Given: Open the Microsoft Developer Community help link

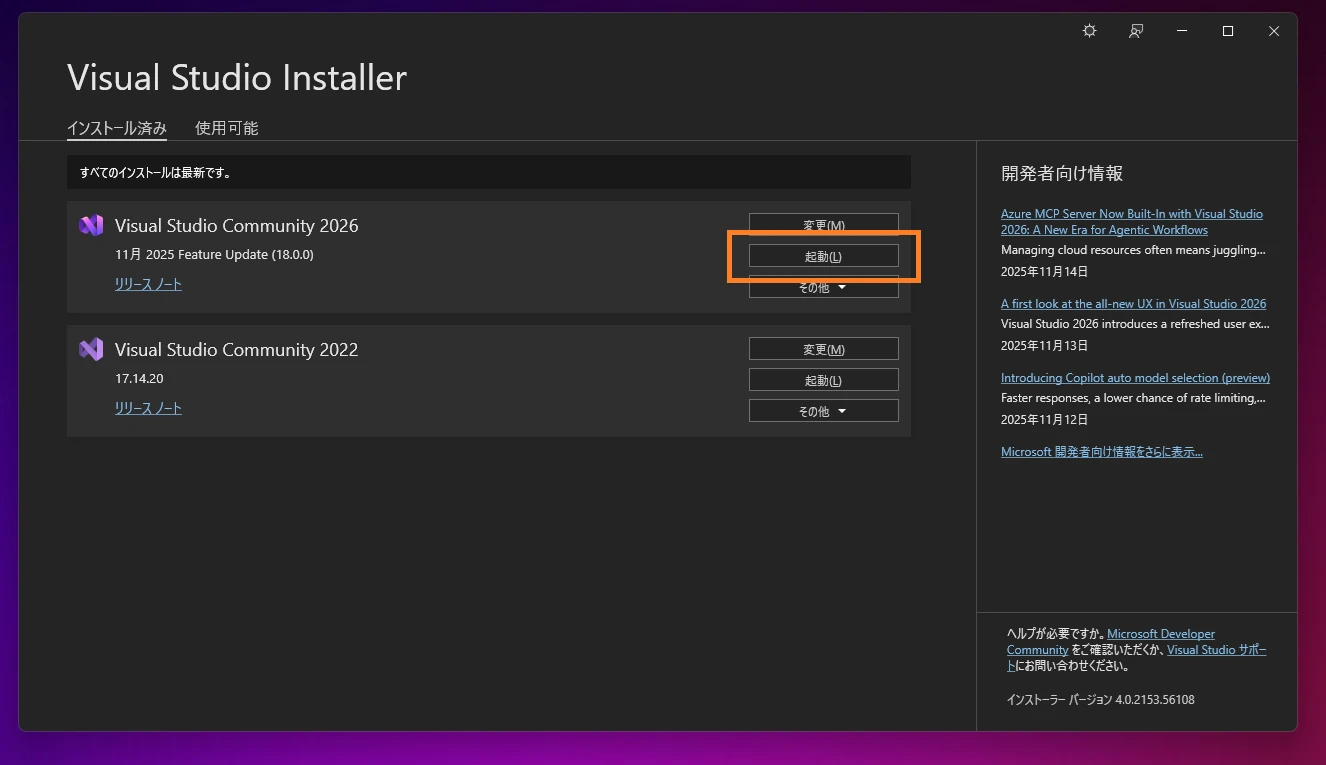Looking at the screenshot, I should pos(1160,633).
